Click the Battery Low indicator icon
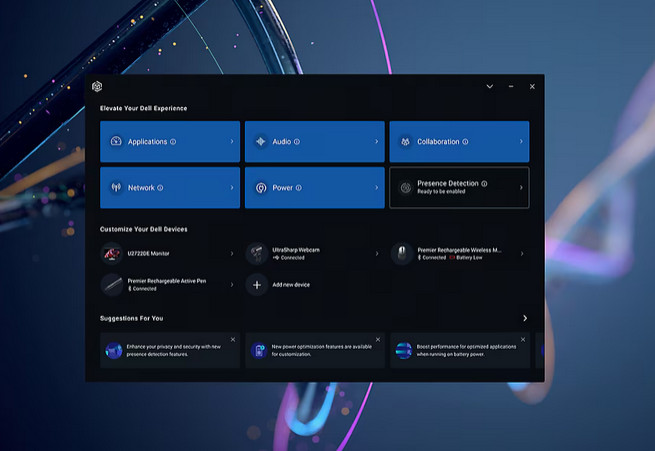This screenshot has height=451, width=655. [x=452, y=258]
